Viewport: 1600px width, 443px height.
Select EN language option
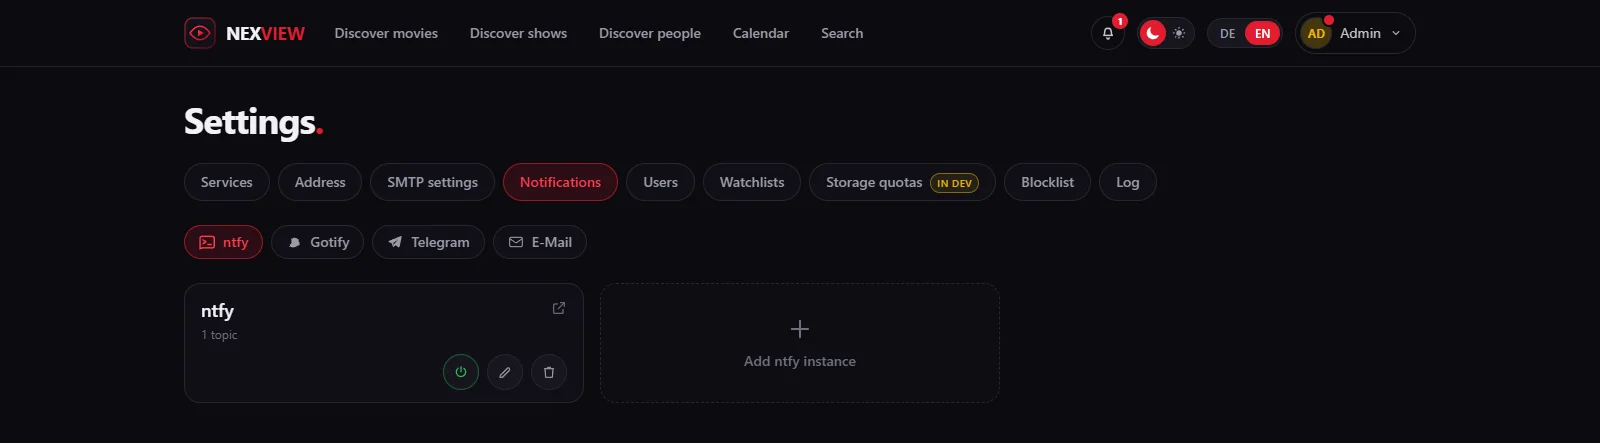1262,33
